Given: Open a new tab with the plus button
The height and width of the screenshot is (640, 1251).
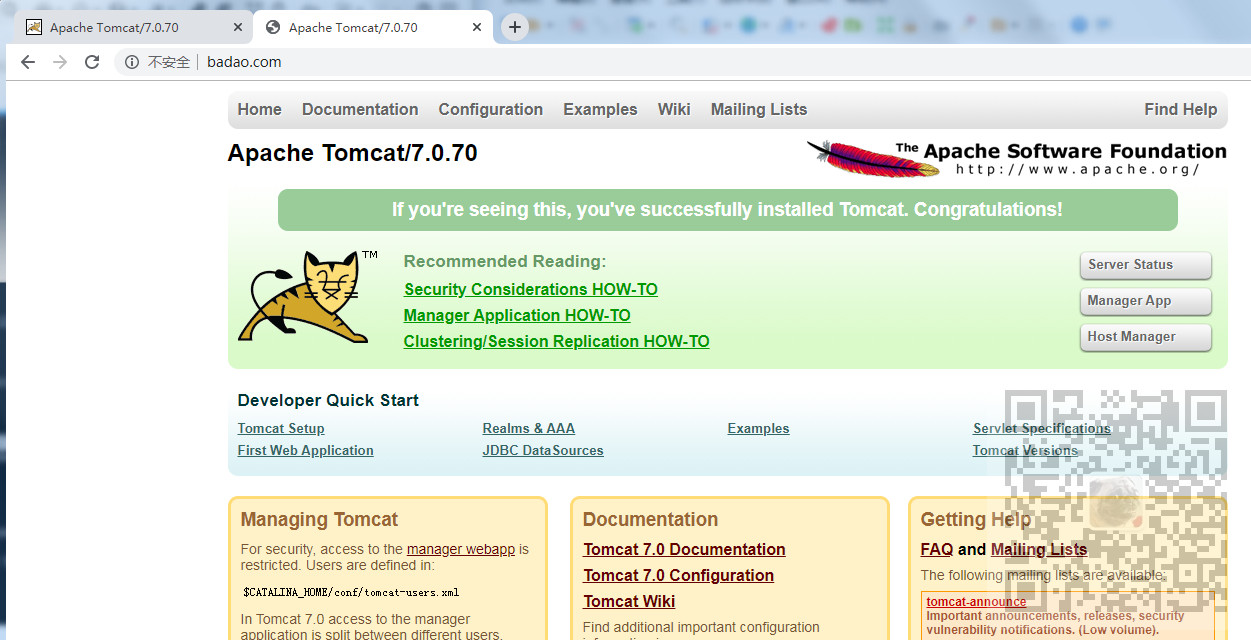Looking at the screenshot, I should click(x=515, y=27).
